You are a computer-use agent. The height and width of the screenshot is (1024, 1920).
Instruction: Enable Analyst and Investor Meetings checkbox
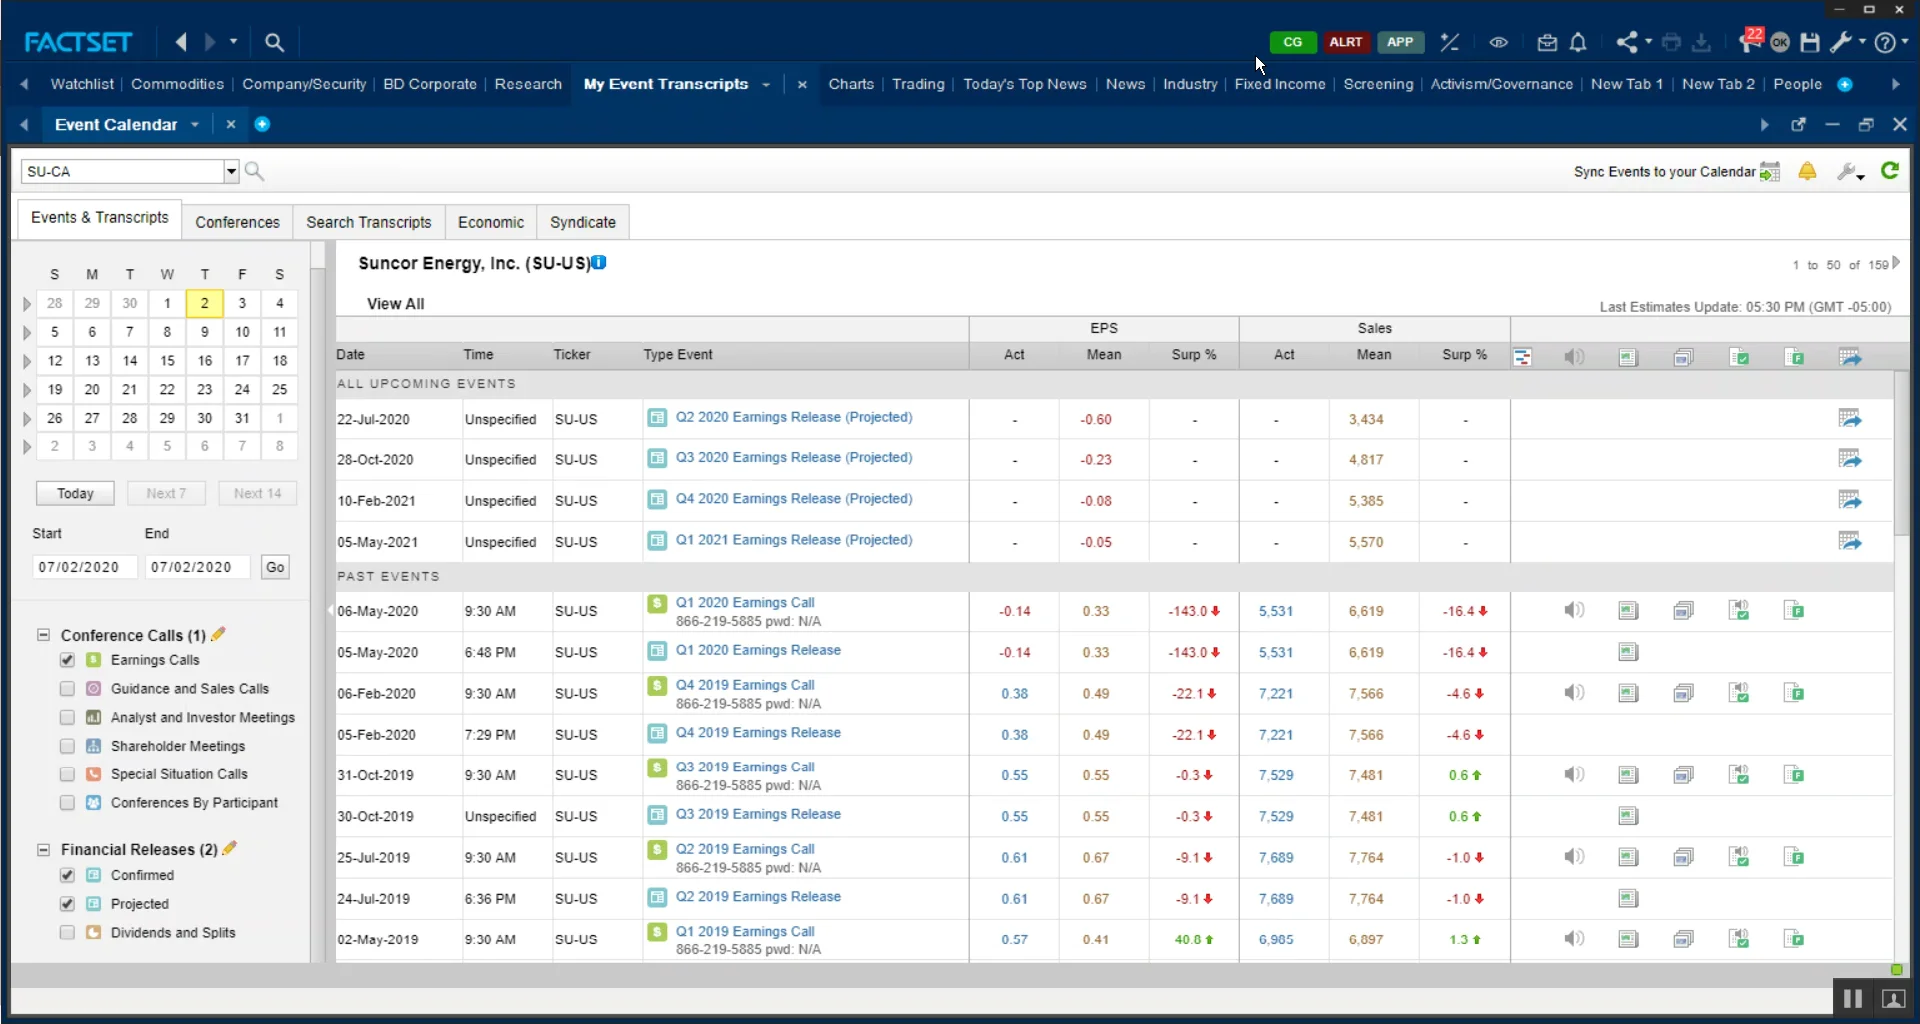[x=67, y=718]
